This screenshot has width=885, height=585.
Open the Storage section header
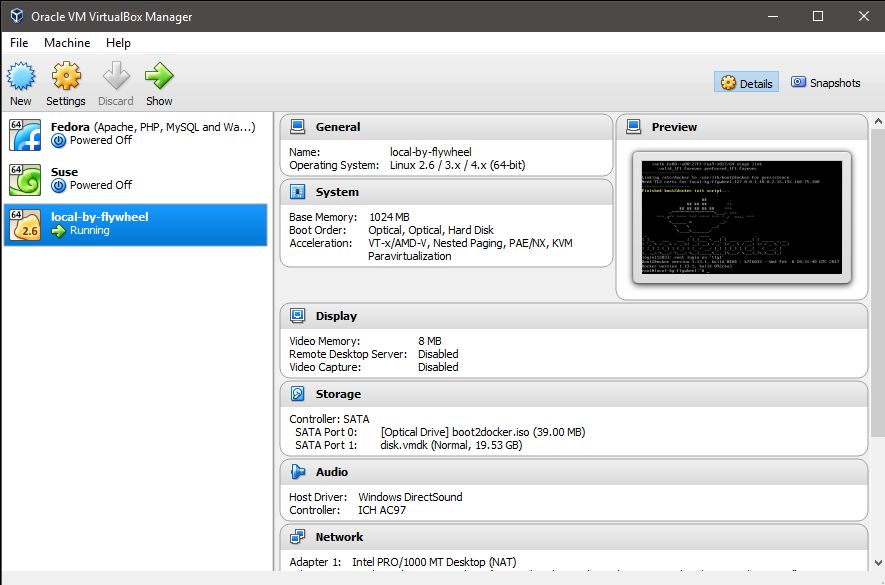coord(573,394)
